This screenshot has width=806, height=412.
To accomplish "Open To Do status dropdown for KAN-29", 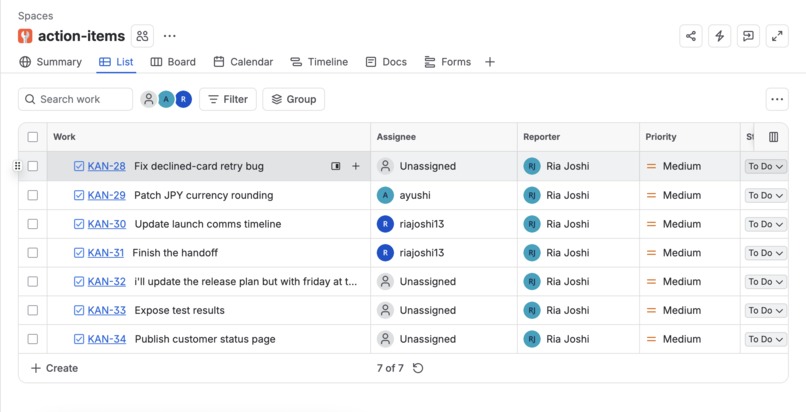I will click(x=766, y=195).
